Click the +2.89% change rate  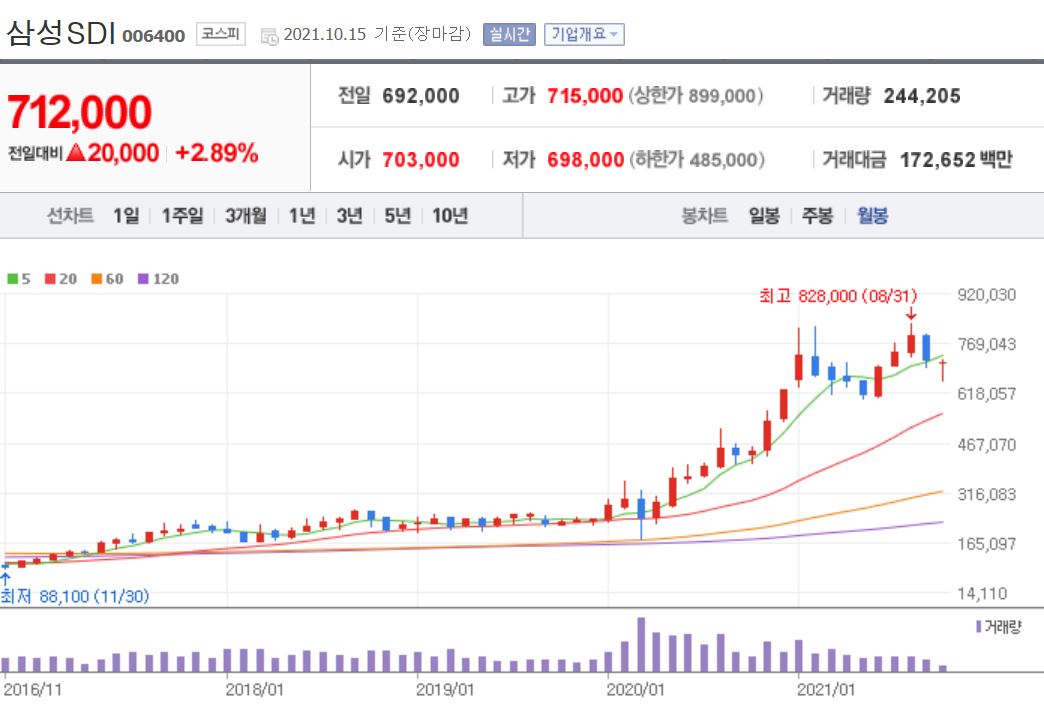[216, 153]
